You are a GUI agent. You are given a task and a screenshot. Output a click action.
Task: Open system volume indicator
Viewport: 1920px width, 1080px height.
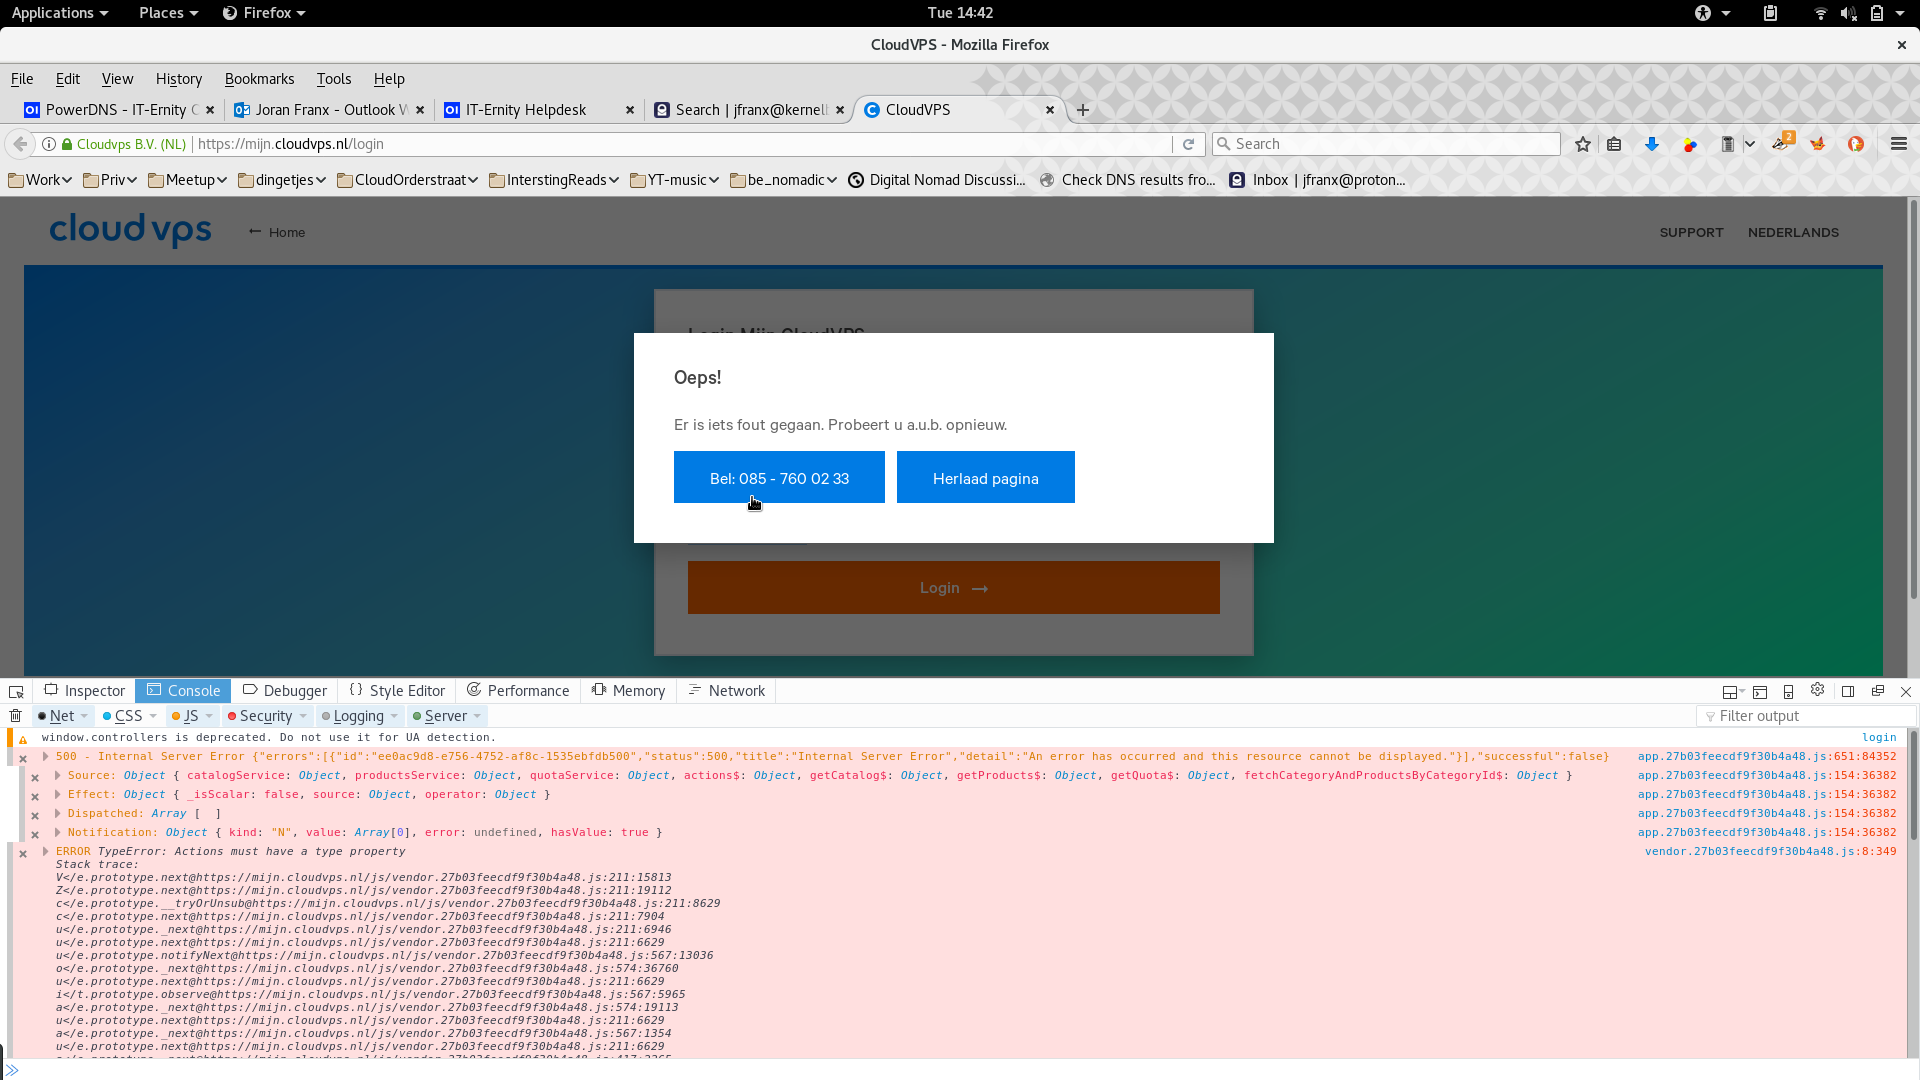(1848, 13)
